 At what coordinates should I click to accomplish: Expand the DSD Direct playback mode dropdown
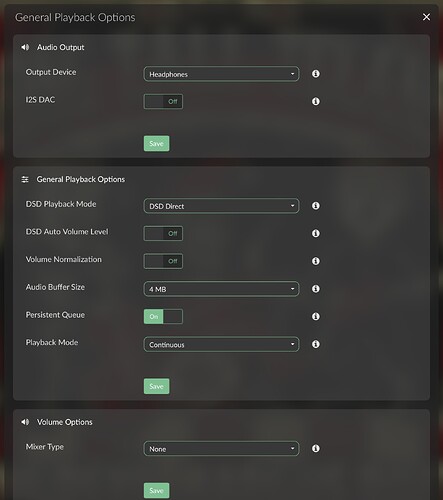click(221, 206)
